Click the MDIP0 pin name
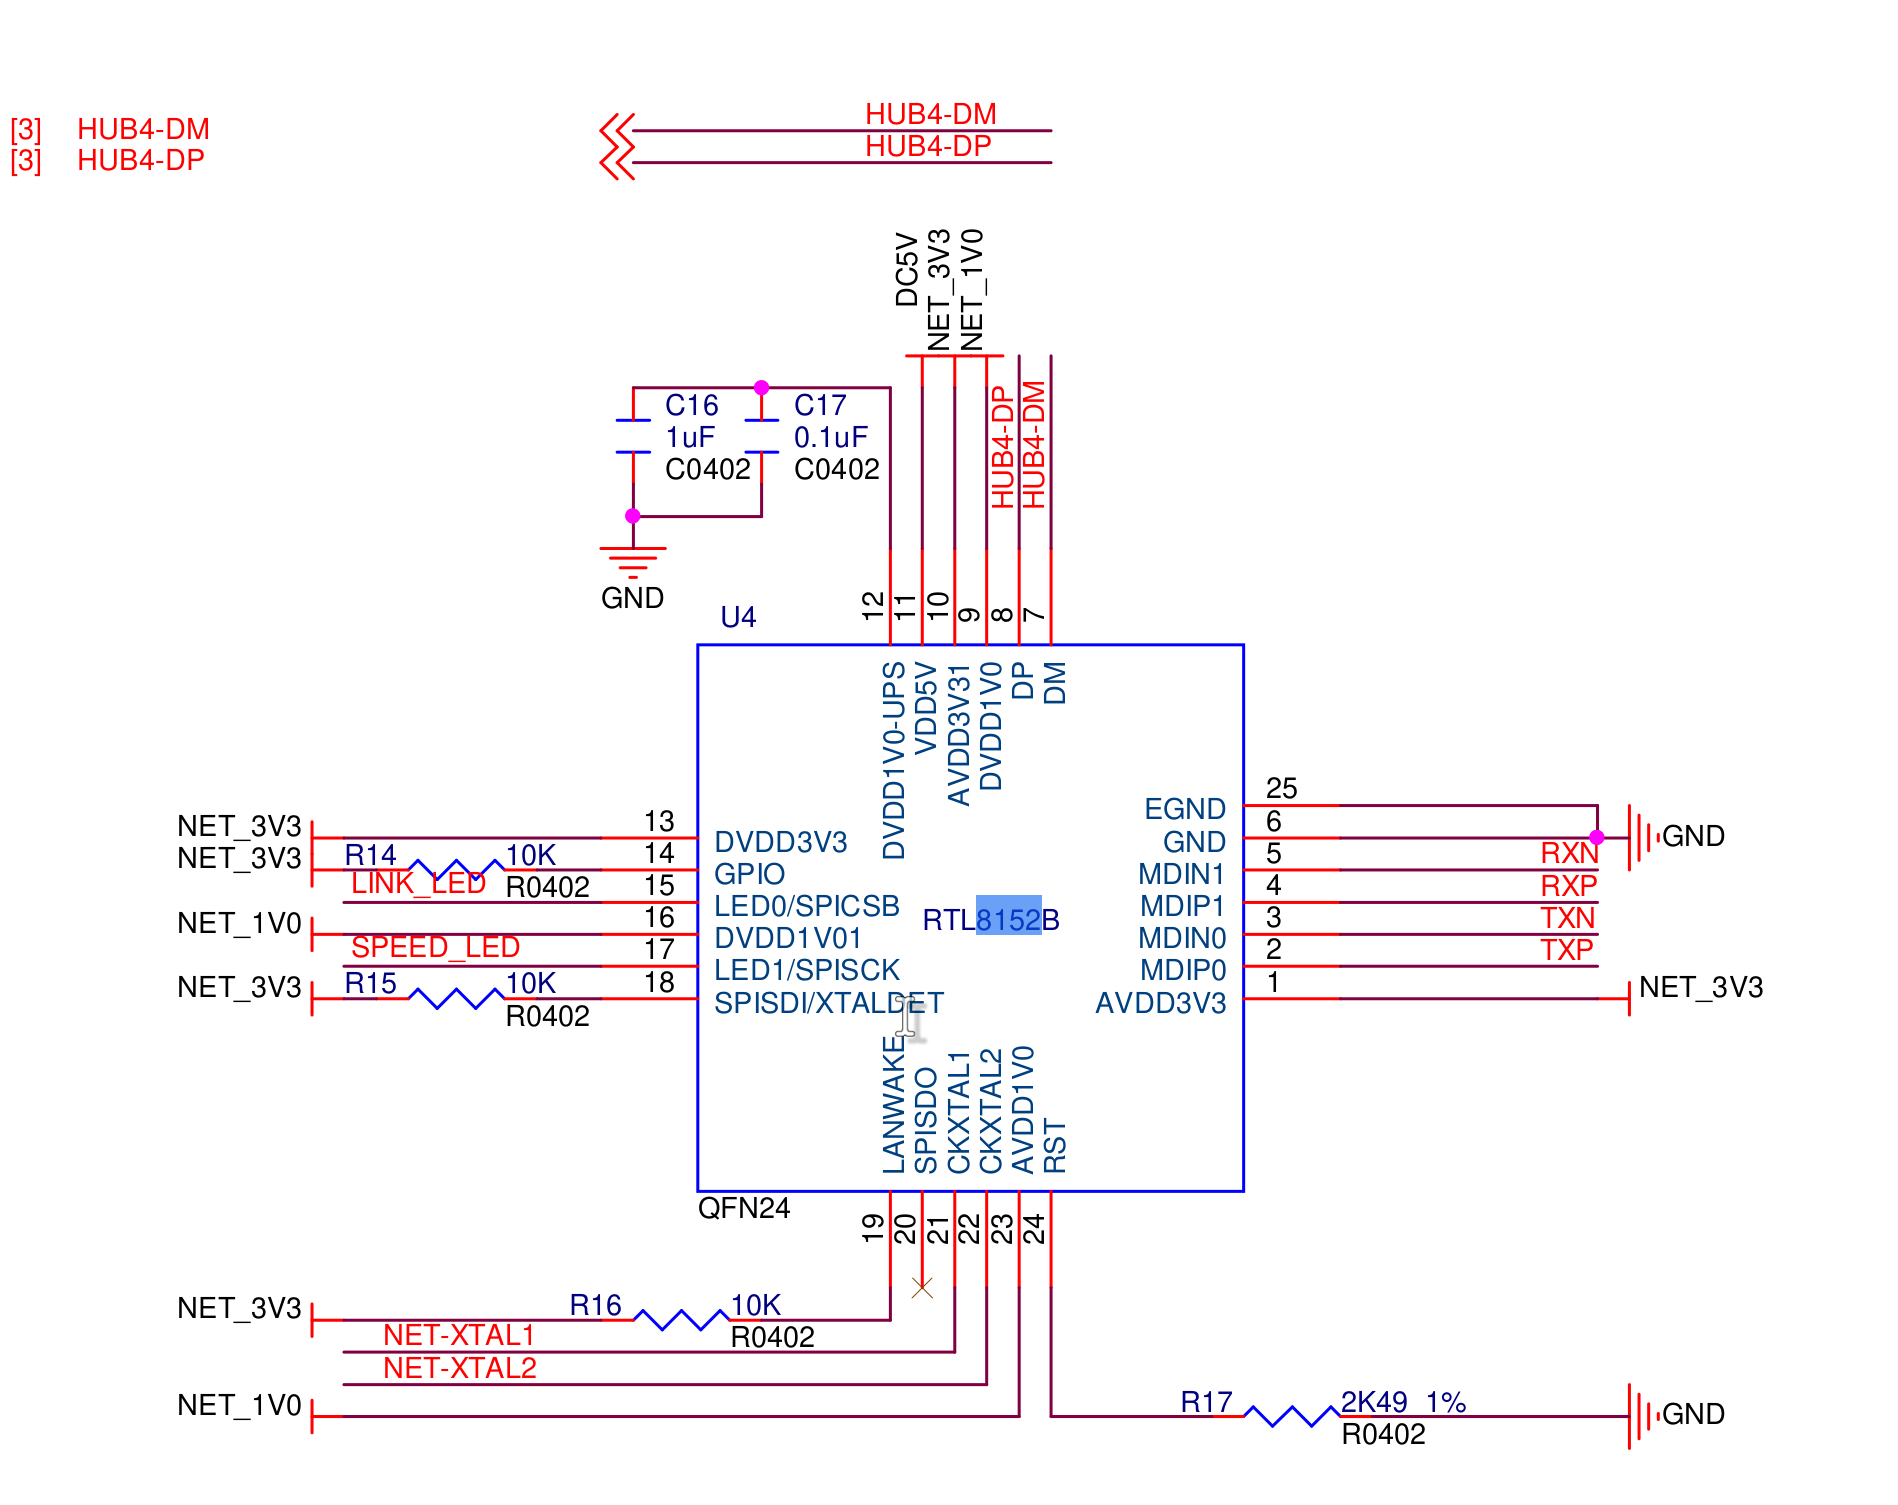This screenshot has width=1898, height=1505. pyautogui.click(x=1182, y=970)
